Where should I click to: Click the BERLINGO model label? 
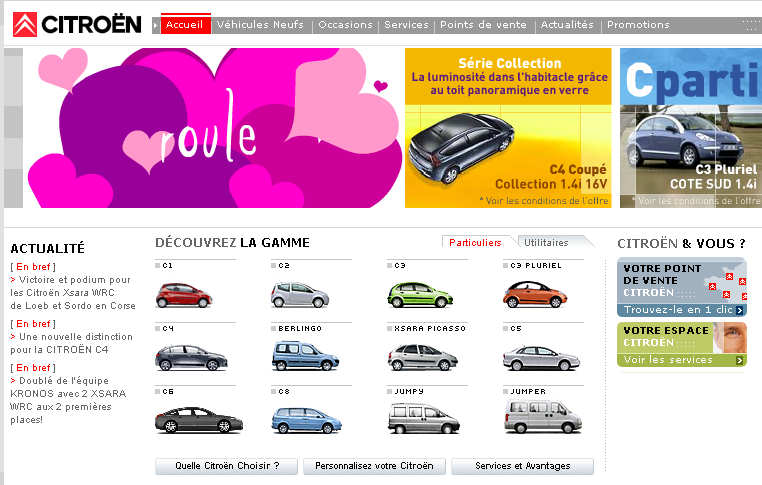(300, 329)
